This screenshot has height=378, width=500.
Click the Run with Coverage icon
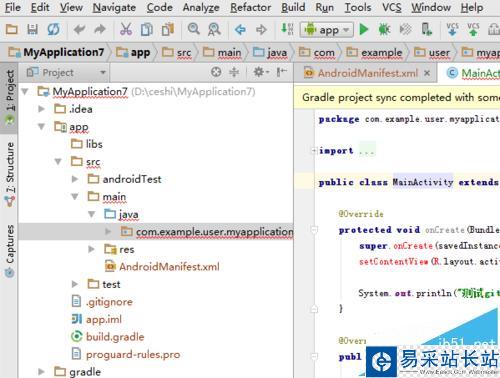pos(405,30)
